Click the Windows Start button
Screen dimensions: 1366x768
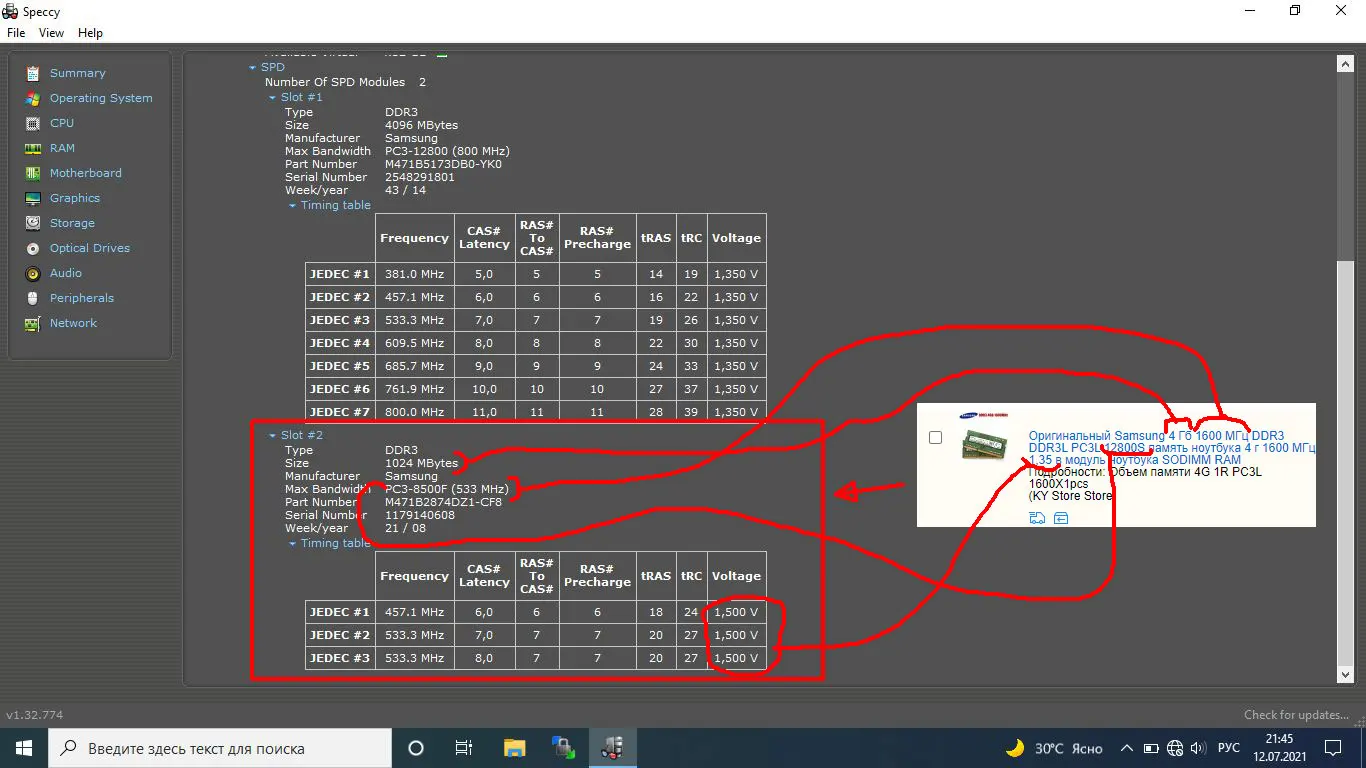[24, 748]
